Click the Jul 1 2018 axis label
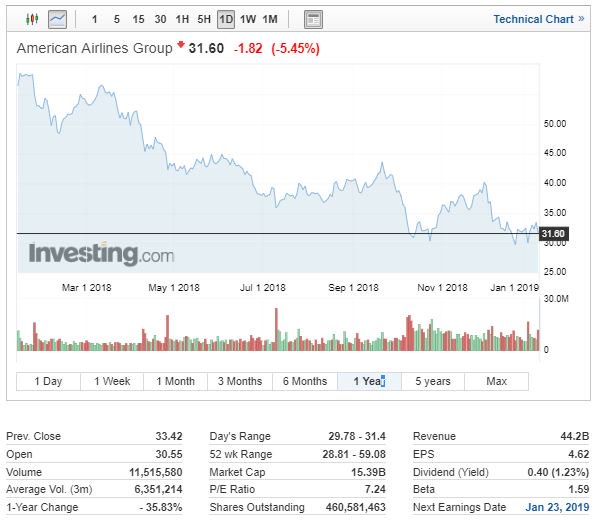Viewport: 599px width, 529px height. tap(263, 288)
